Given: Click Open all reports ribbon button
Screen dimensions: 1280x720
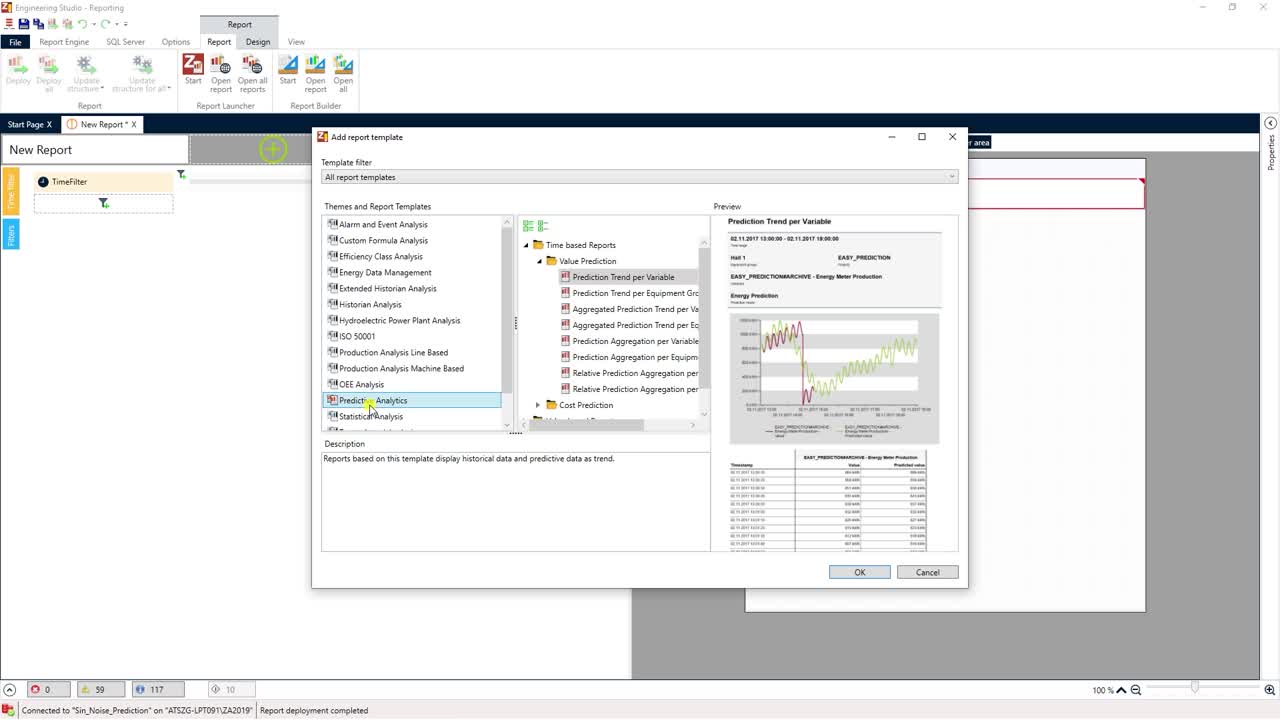Looking at the screenshot, I should coord(252,74).
